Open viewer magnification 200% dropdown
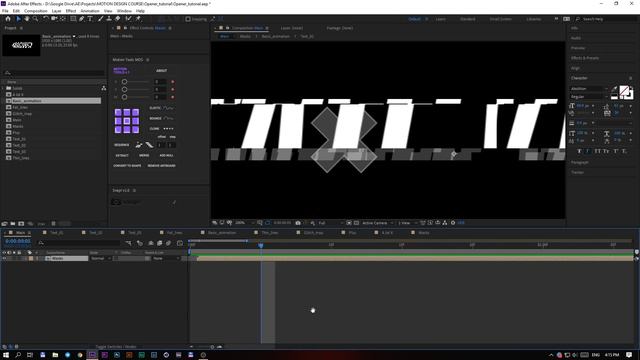 (244, 223)
